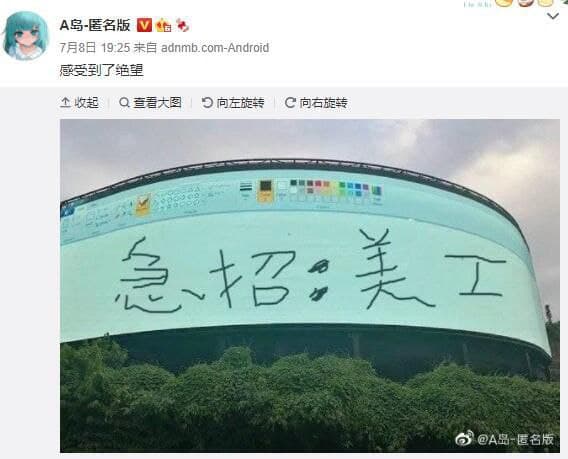Open the A岛-匿名版 profile name

(x=95, y=25)
